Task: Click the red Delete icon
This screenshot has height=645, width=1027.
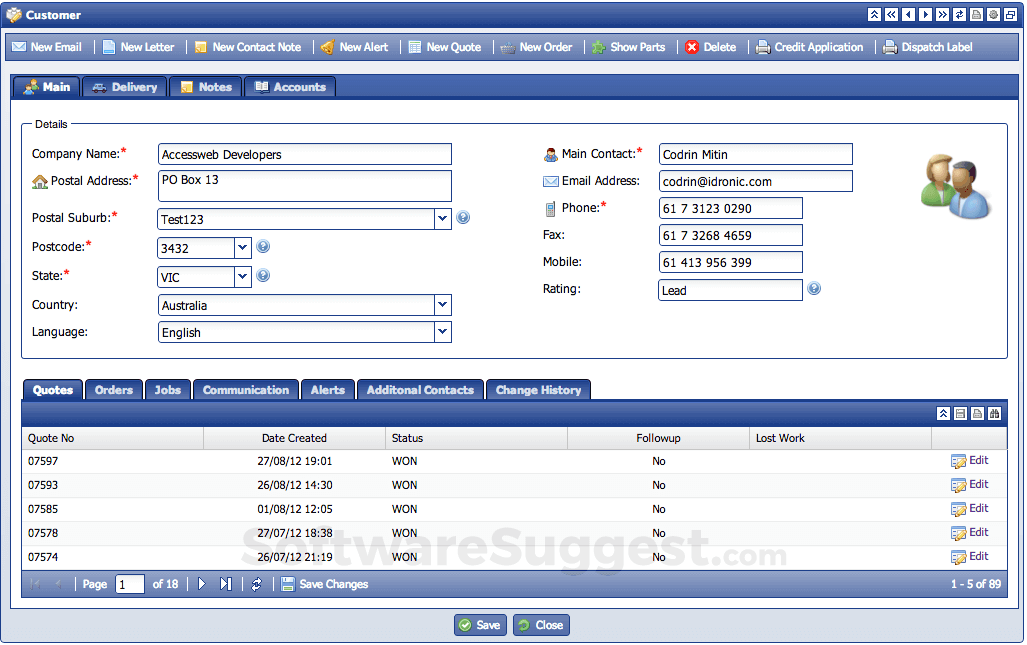Action: pos(692,47)
